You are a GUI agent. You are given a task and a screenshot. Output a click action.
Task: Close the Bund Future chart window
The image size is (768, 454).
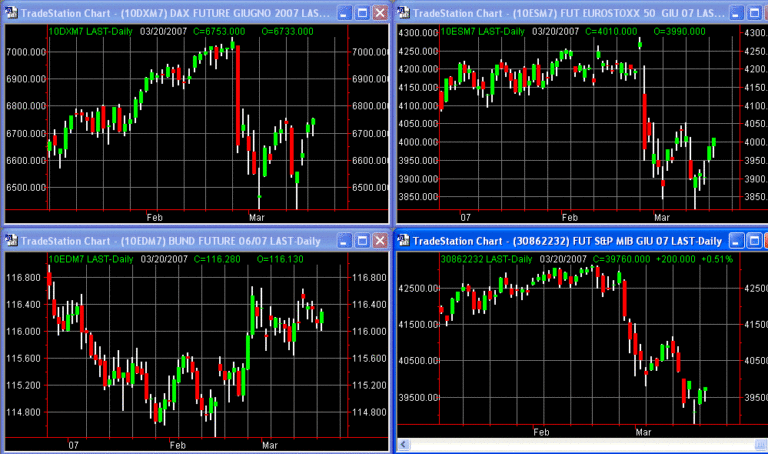pos(379,240)
